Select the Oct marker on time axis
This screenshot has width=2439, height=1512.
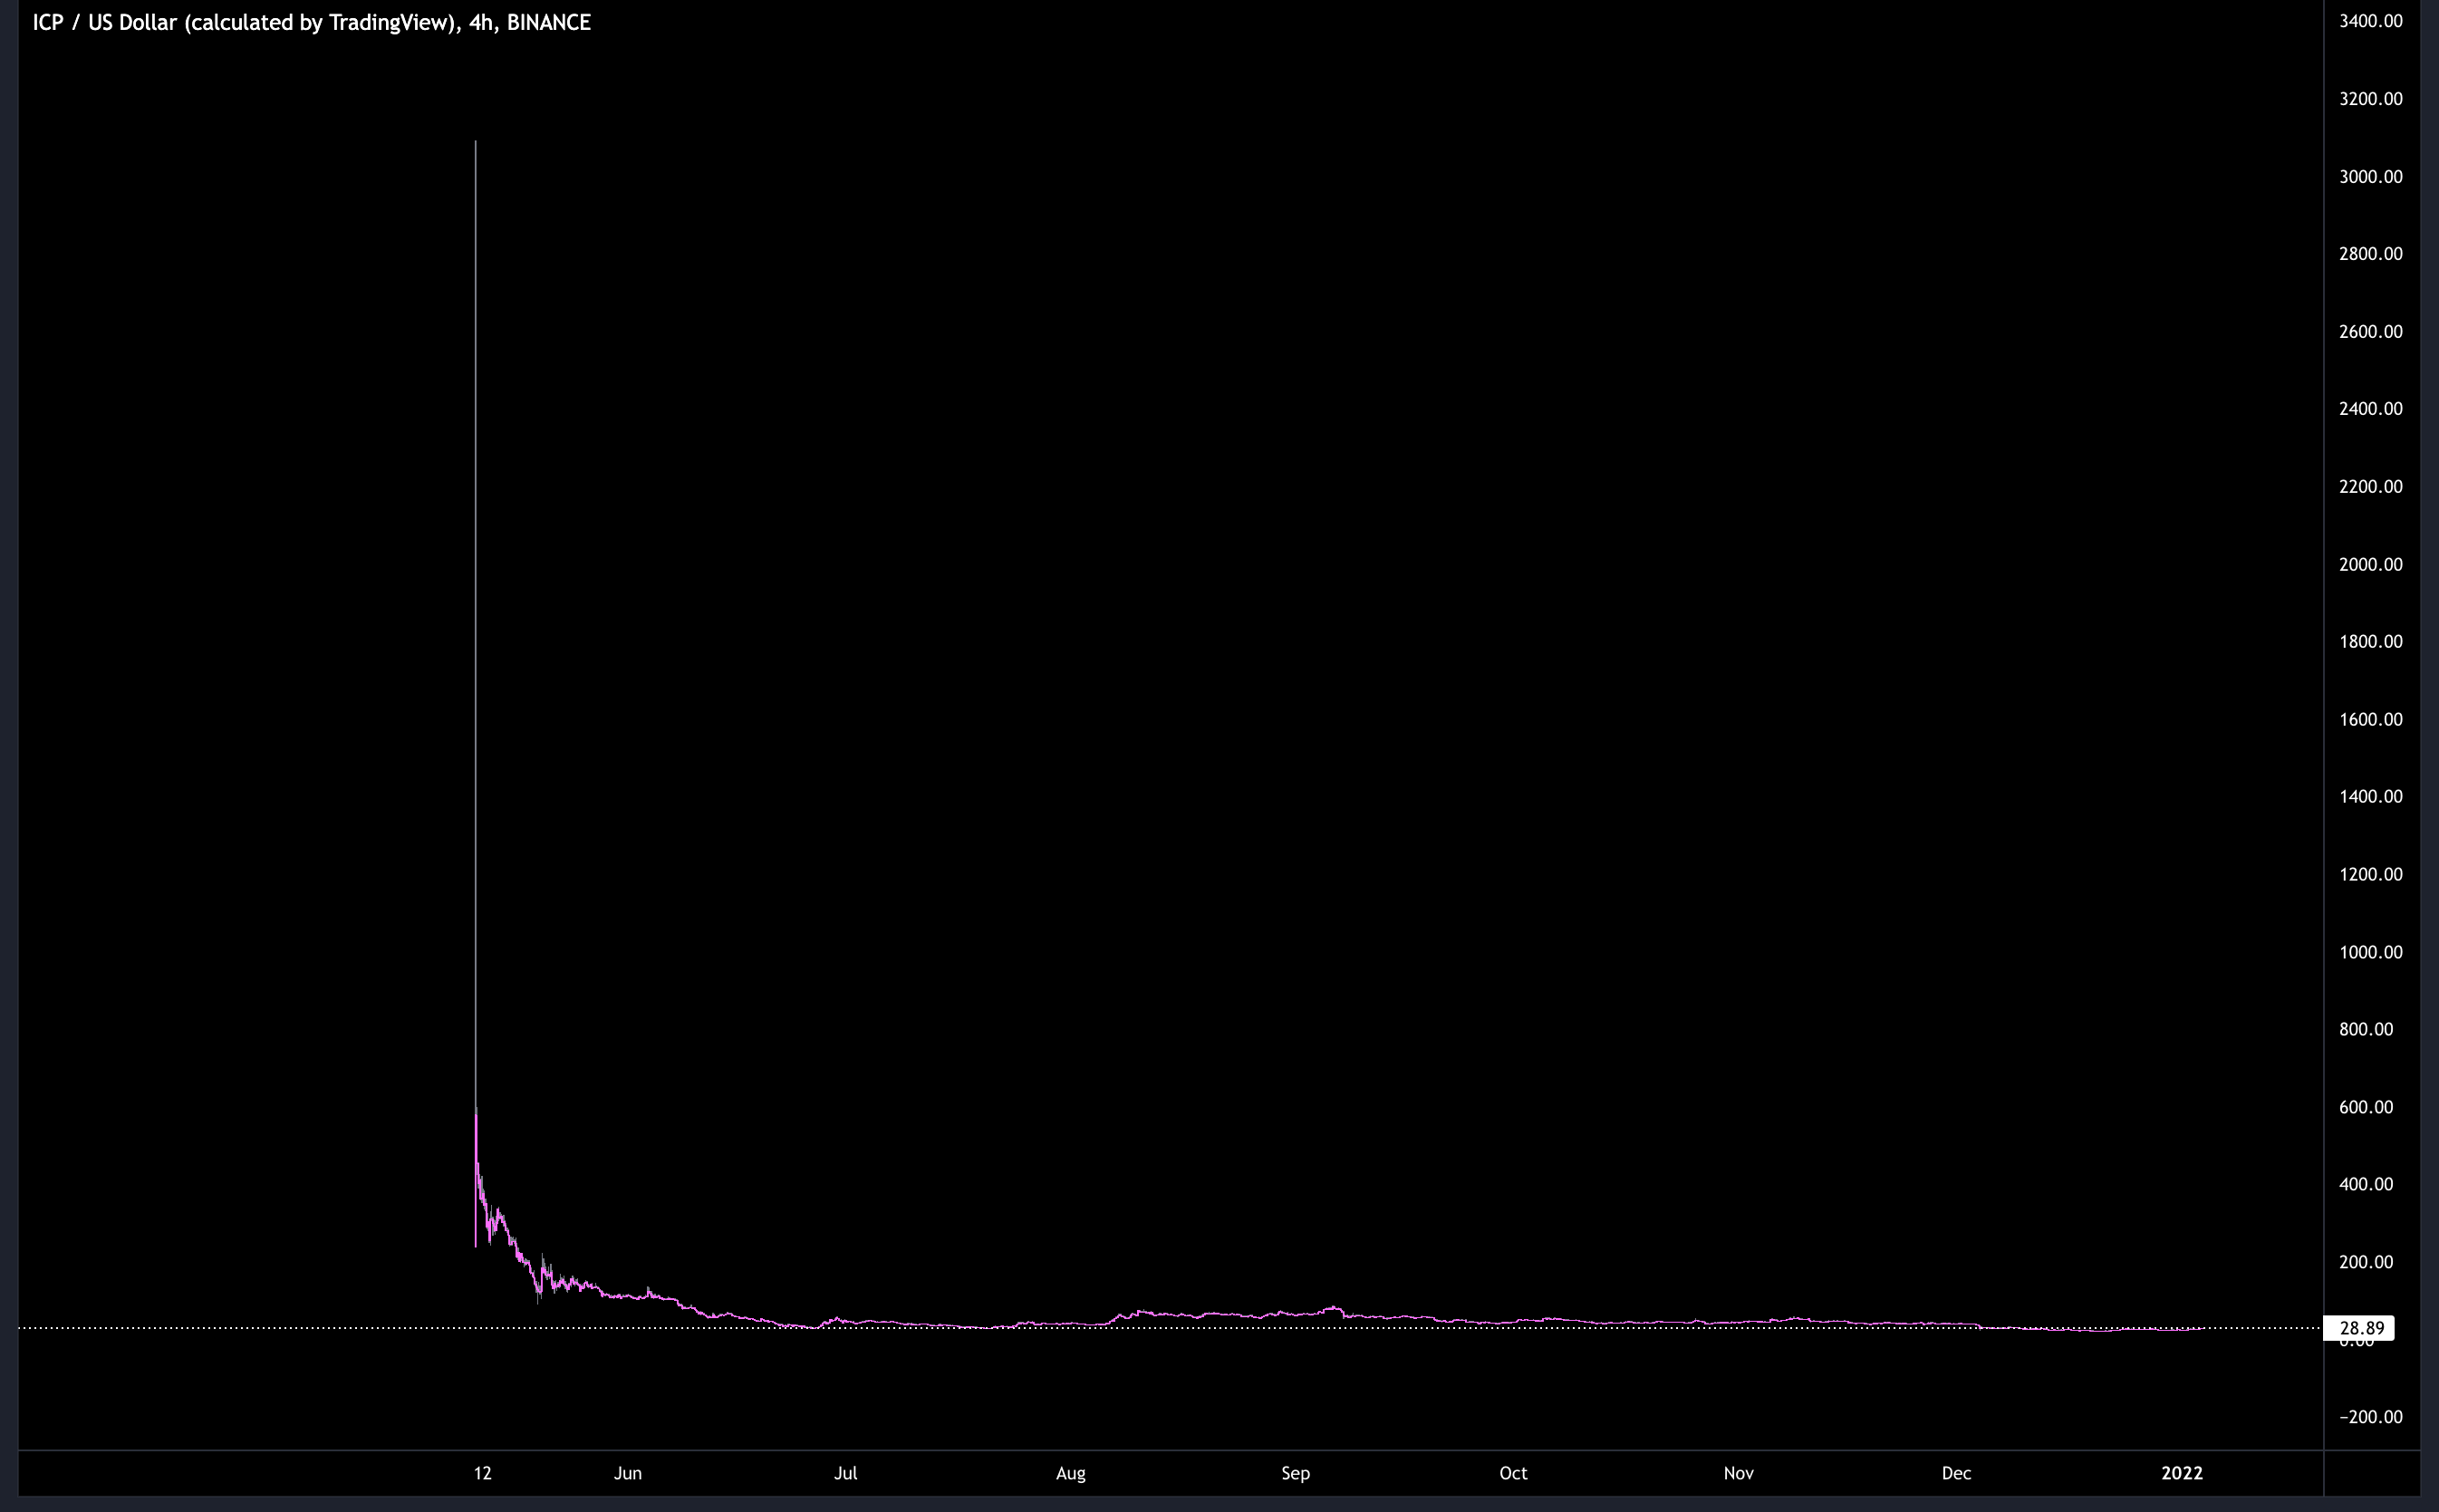[1513, 1473]
